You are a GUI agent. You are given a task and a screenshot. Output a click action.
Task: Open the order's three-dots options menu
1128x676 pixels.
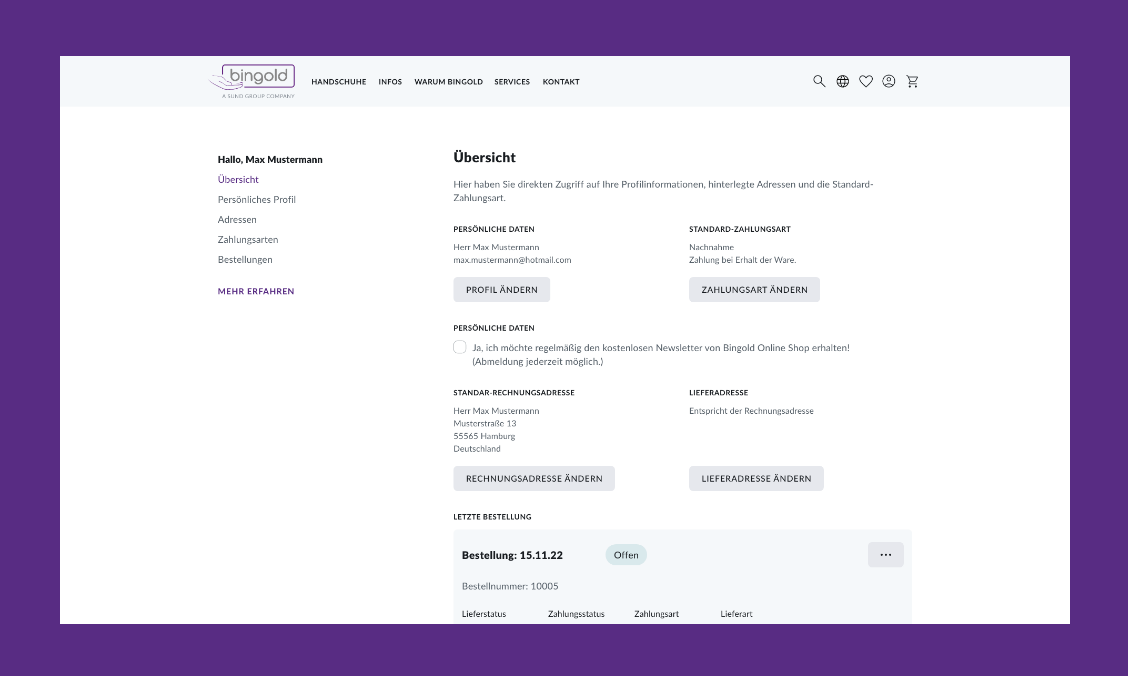click(x=885, y=555)
